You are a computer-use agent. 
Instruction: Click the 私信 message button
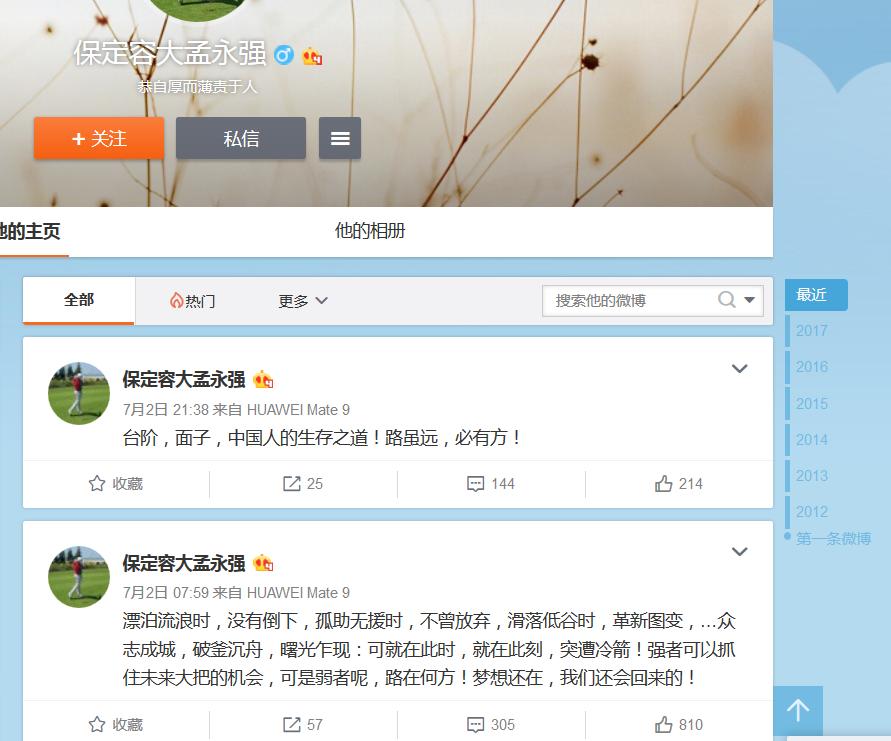pyautogui.click(x=241, y=139)
